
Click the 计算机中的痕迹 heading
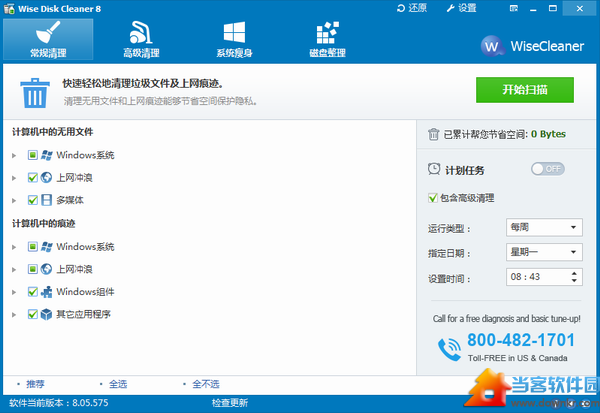(43, 224)
